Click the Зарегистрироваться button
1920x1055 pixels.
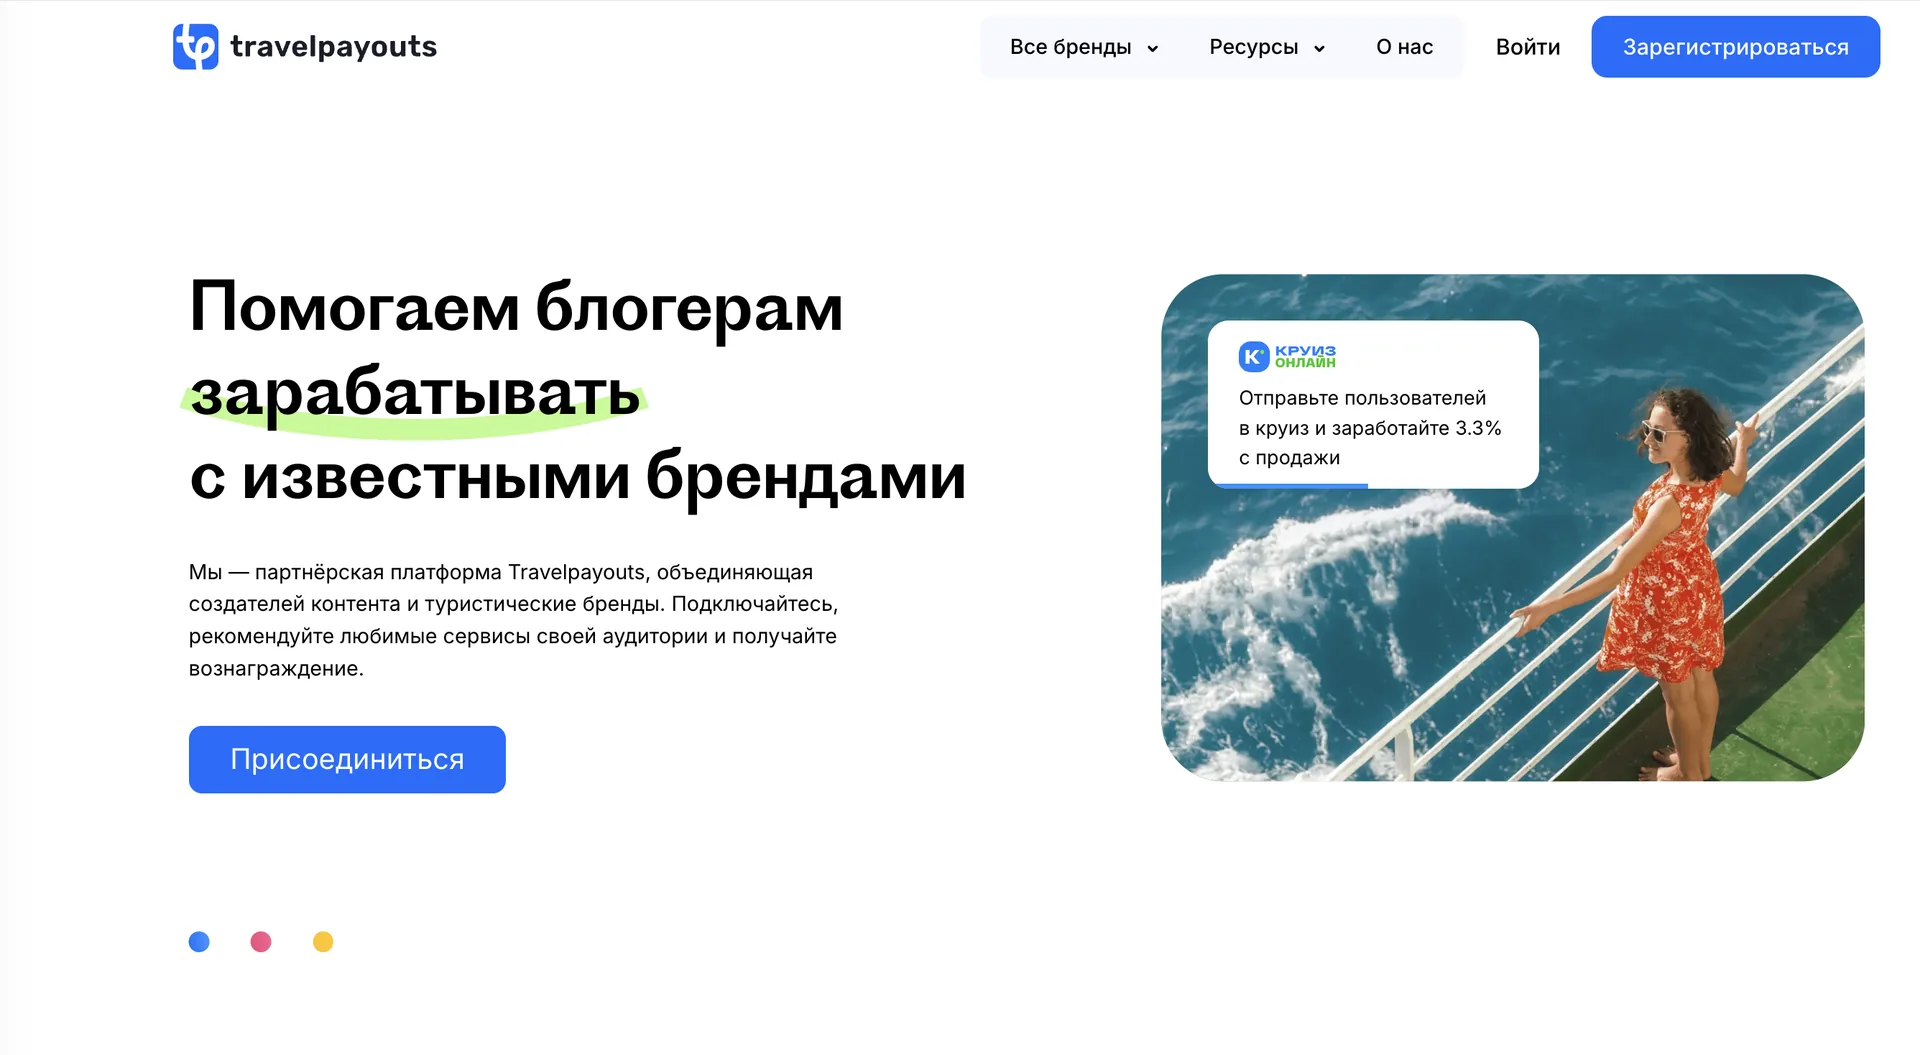[1735, 47]
